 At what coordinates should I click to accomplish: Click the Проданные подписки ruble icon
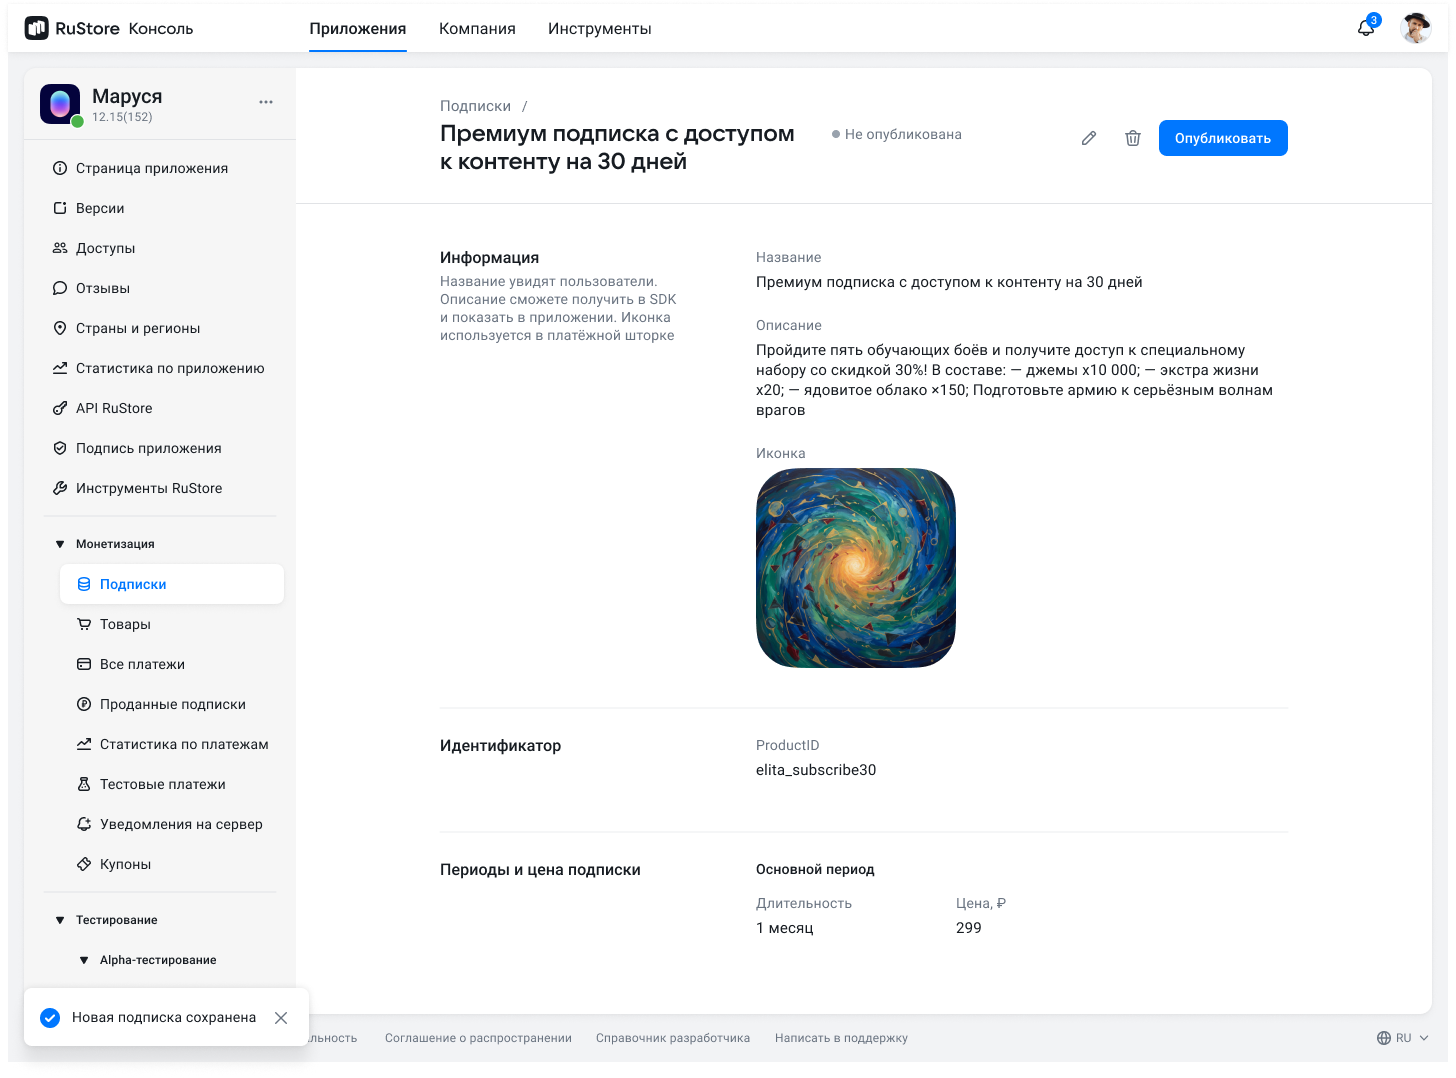84,704
